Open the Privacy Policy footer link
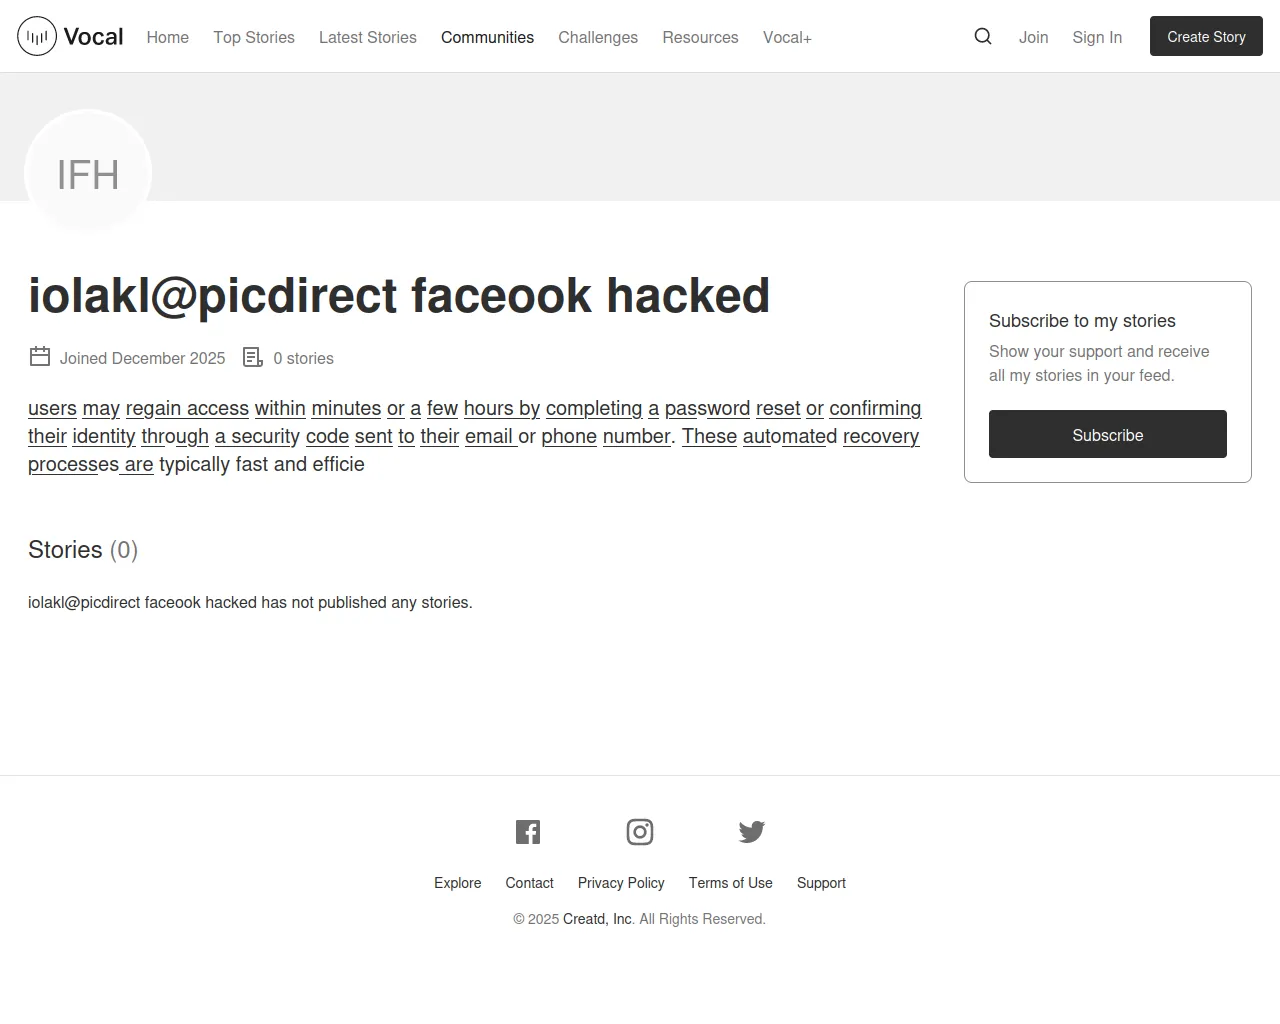Viewport: 1280px width, 1024px height. [x=621, y=883]
